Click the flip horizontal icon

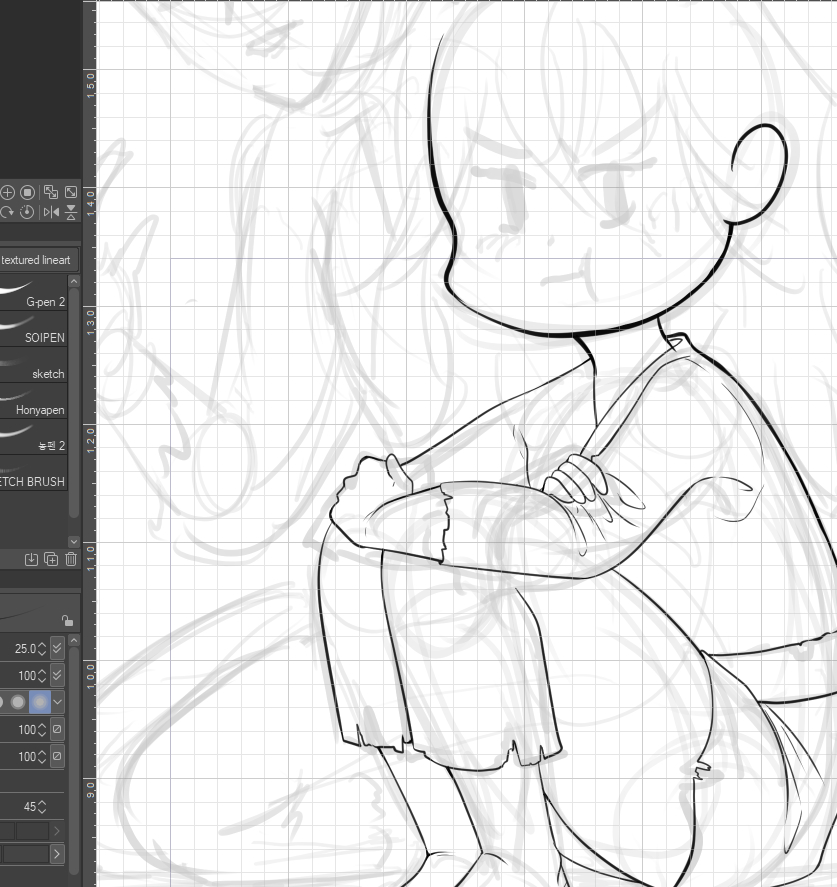[50, 212]
